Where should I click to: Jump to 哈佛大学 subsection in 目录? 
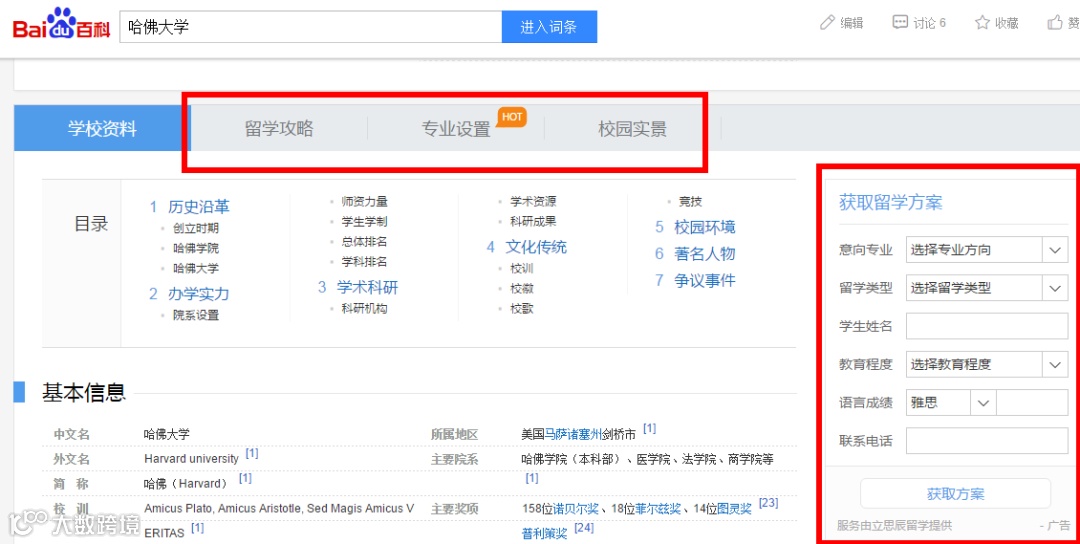click(196, 268)
